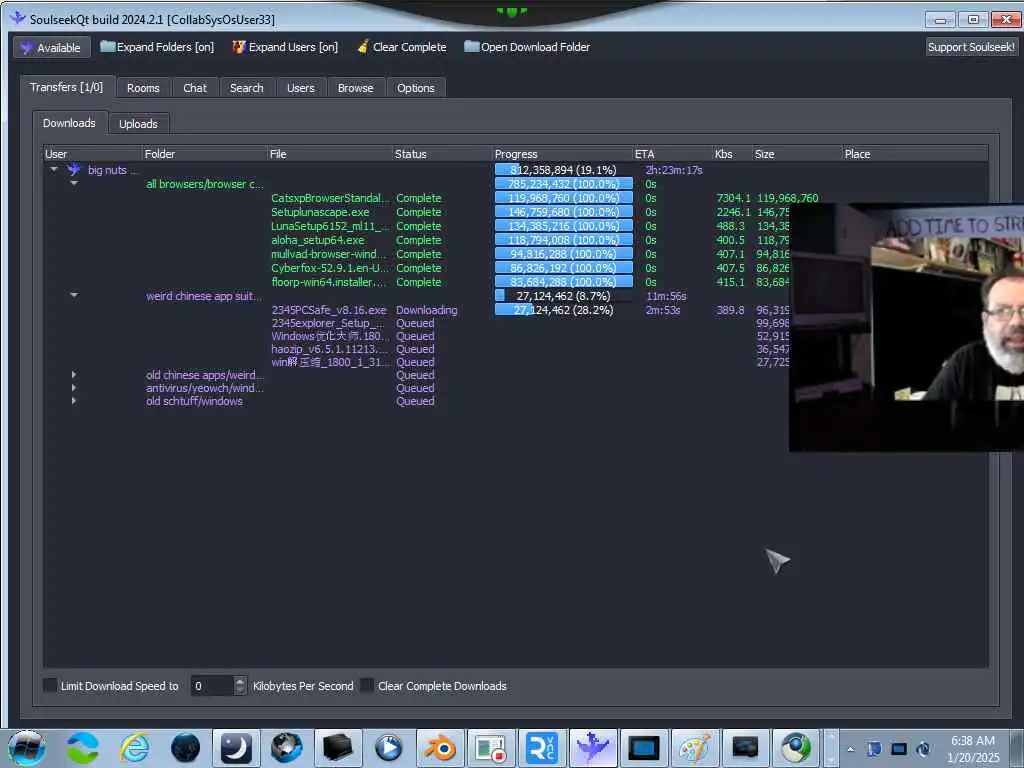Select floorp-win64.installer file row
Screen dimensions: 1024x768
click(x=329, y=282)
